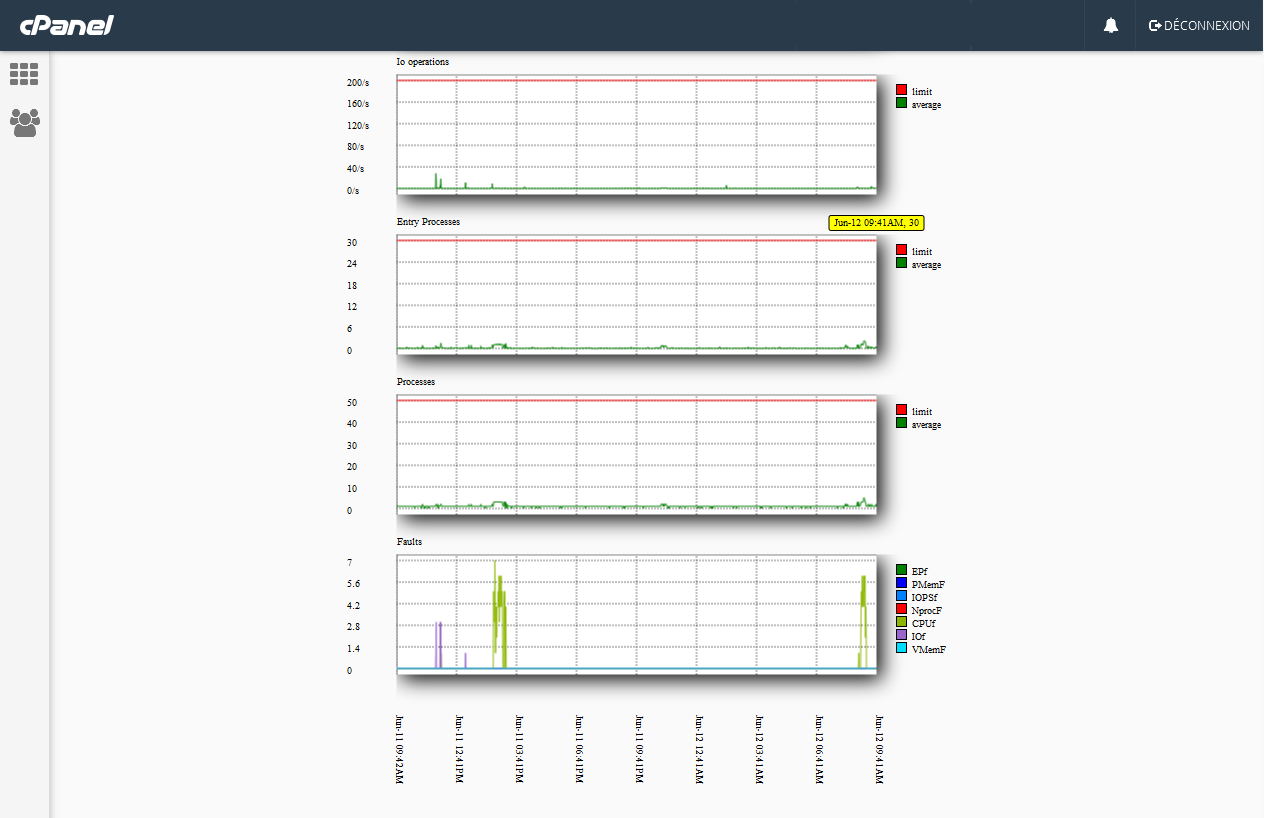This screenshot has width=1264, height=818.
Task: Click the 7 label on Faults axis
Action: coord(350,563)
